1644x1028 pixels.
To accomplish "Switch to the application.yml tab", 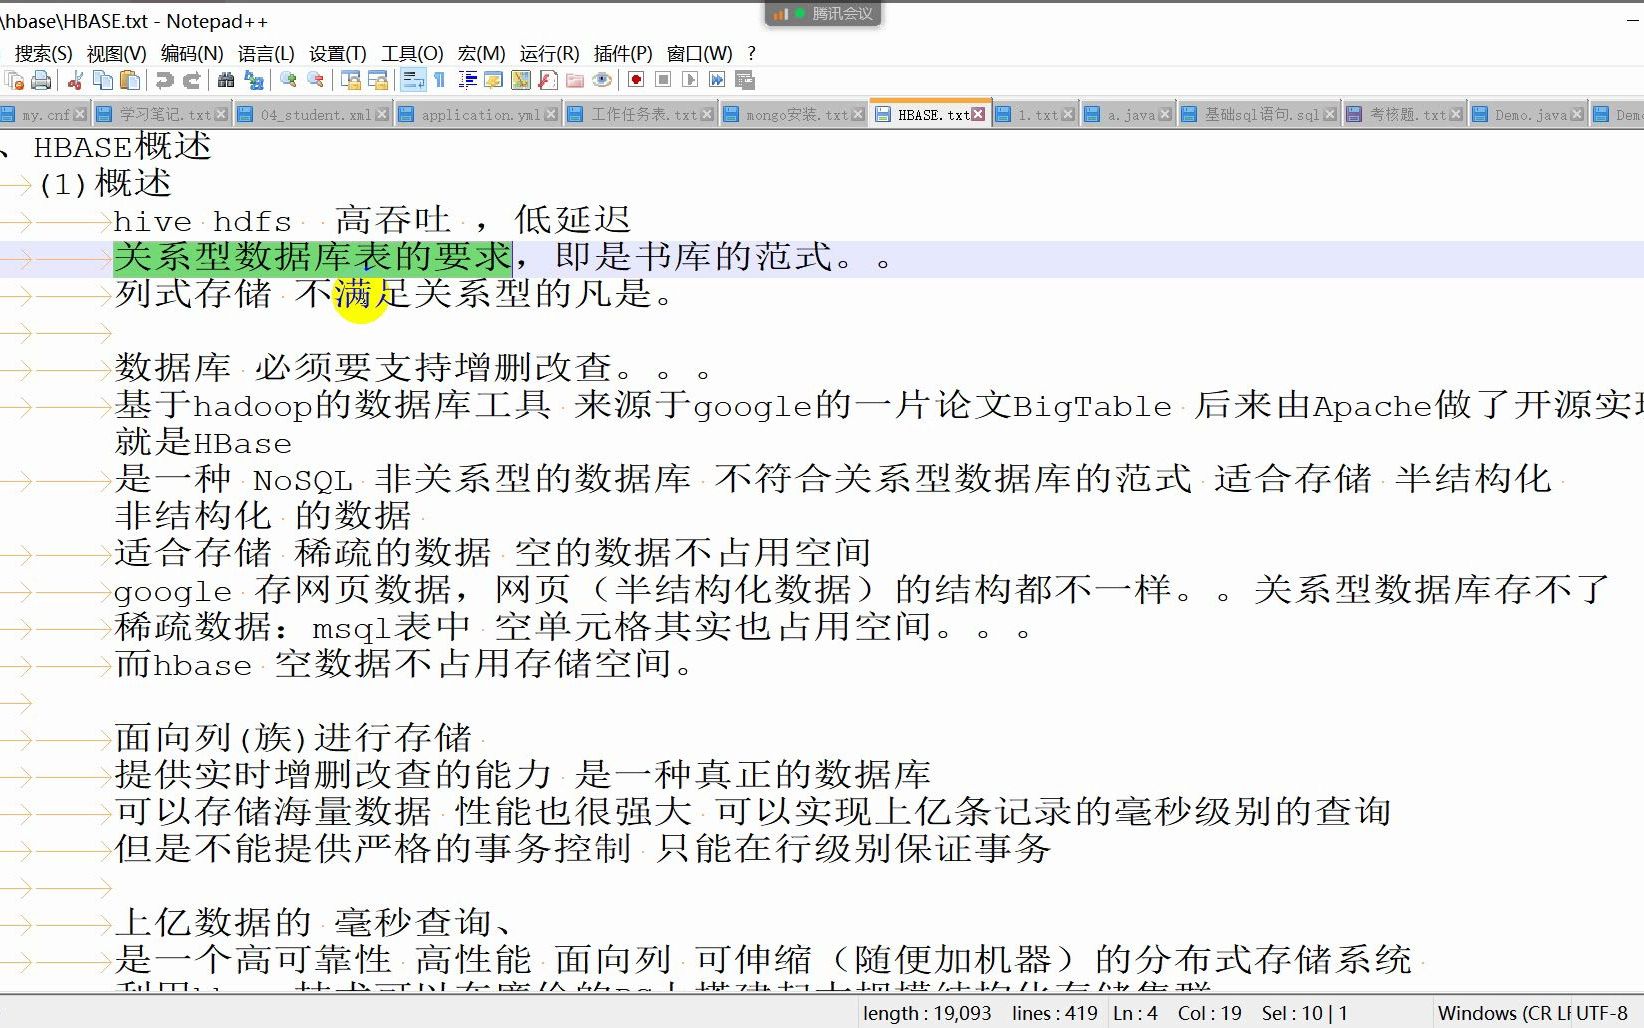I will (x=480, y=115).
